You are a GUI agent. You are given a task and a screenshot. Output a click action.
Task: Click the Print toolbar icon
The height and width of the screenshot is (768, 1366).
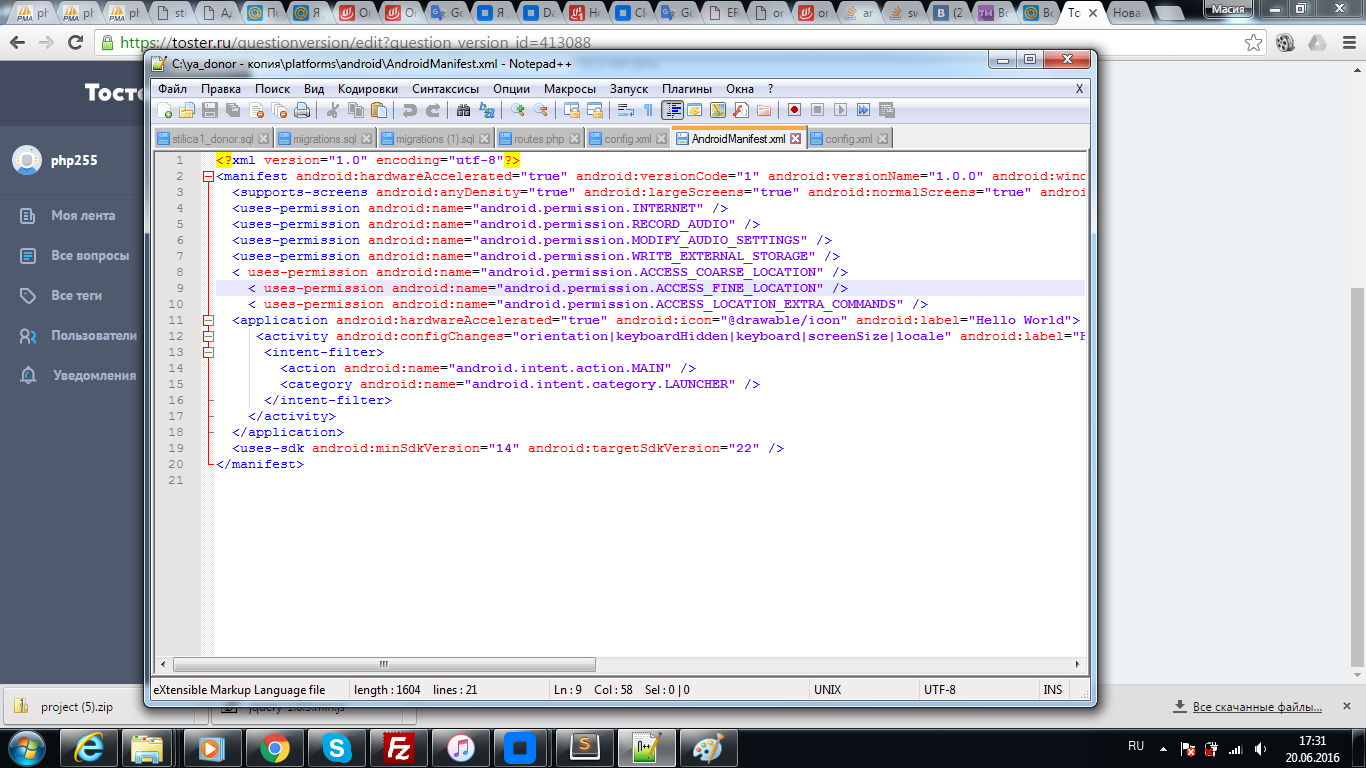click(302, 110)
